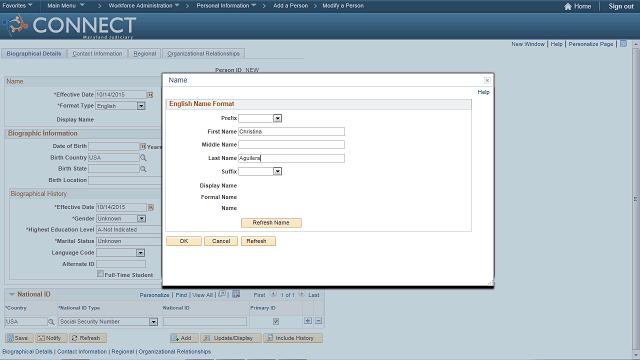Look up National ID Country magnifier
This screenshot has height=360, width=640.
pos(51,322)
